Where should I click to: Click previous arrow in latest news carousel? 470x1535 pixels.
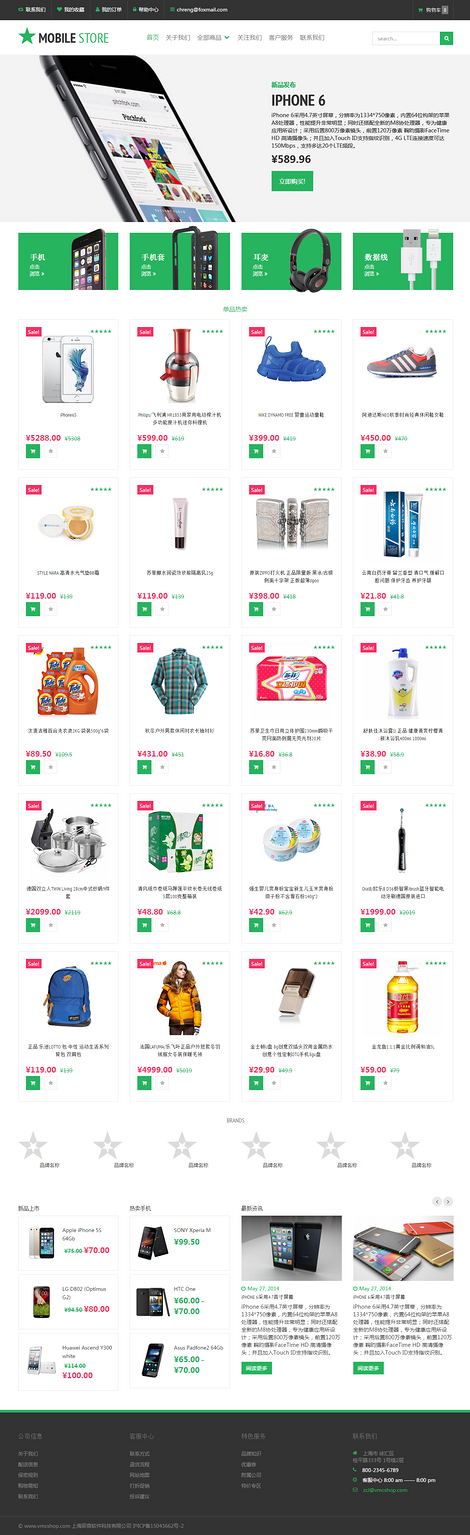point(437,1201)
